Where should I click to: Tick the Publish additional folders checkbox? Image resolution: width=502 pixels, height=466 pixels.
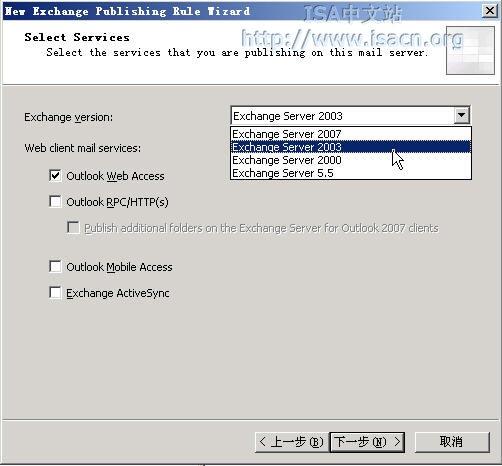coord(73,227)
